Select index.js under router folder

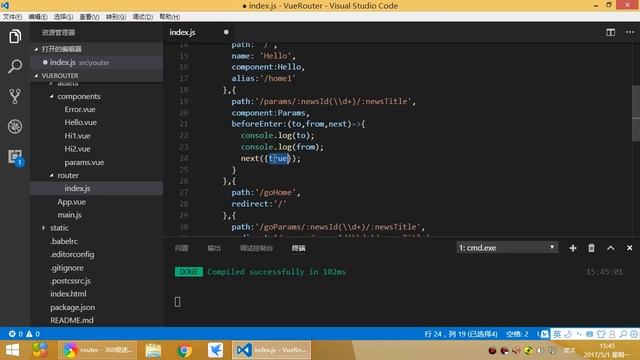tap(77, 188)
